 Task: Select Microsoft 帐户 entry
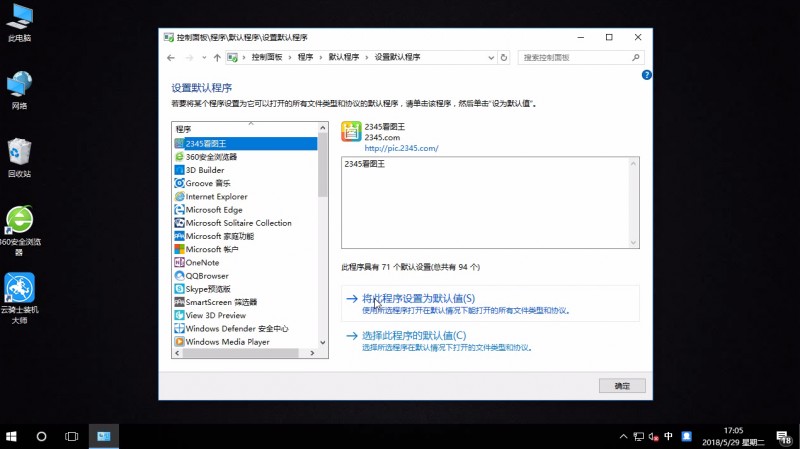pyautogui.click(x=245, y=250)
